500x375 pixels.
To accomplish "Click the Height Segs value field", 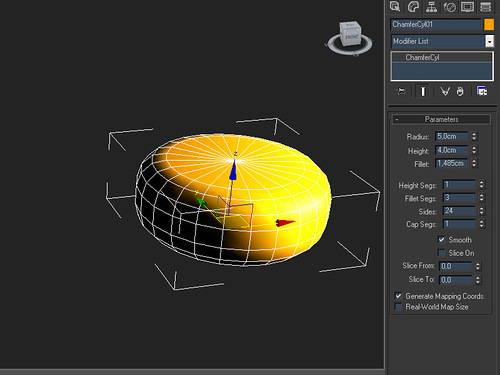I will [x=459, y=184].
